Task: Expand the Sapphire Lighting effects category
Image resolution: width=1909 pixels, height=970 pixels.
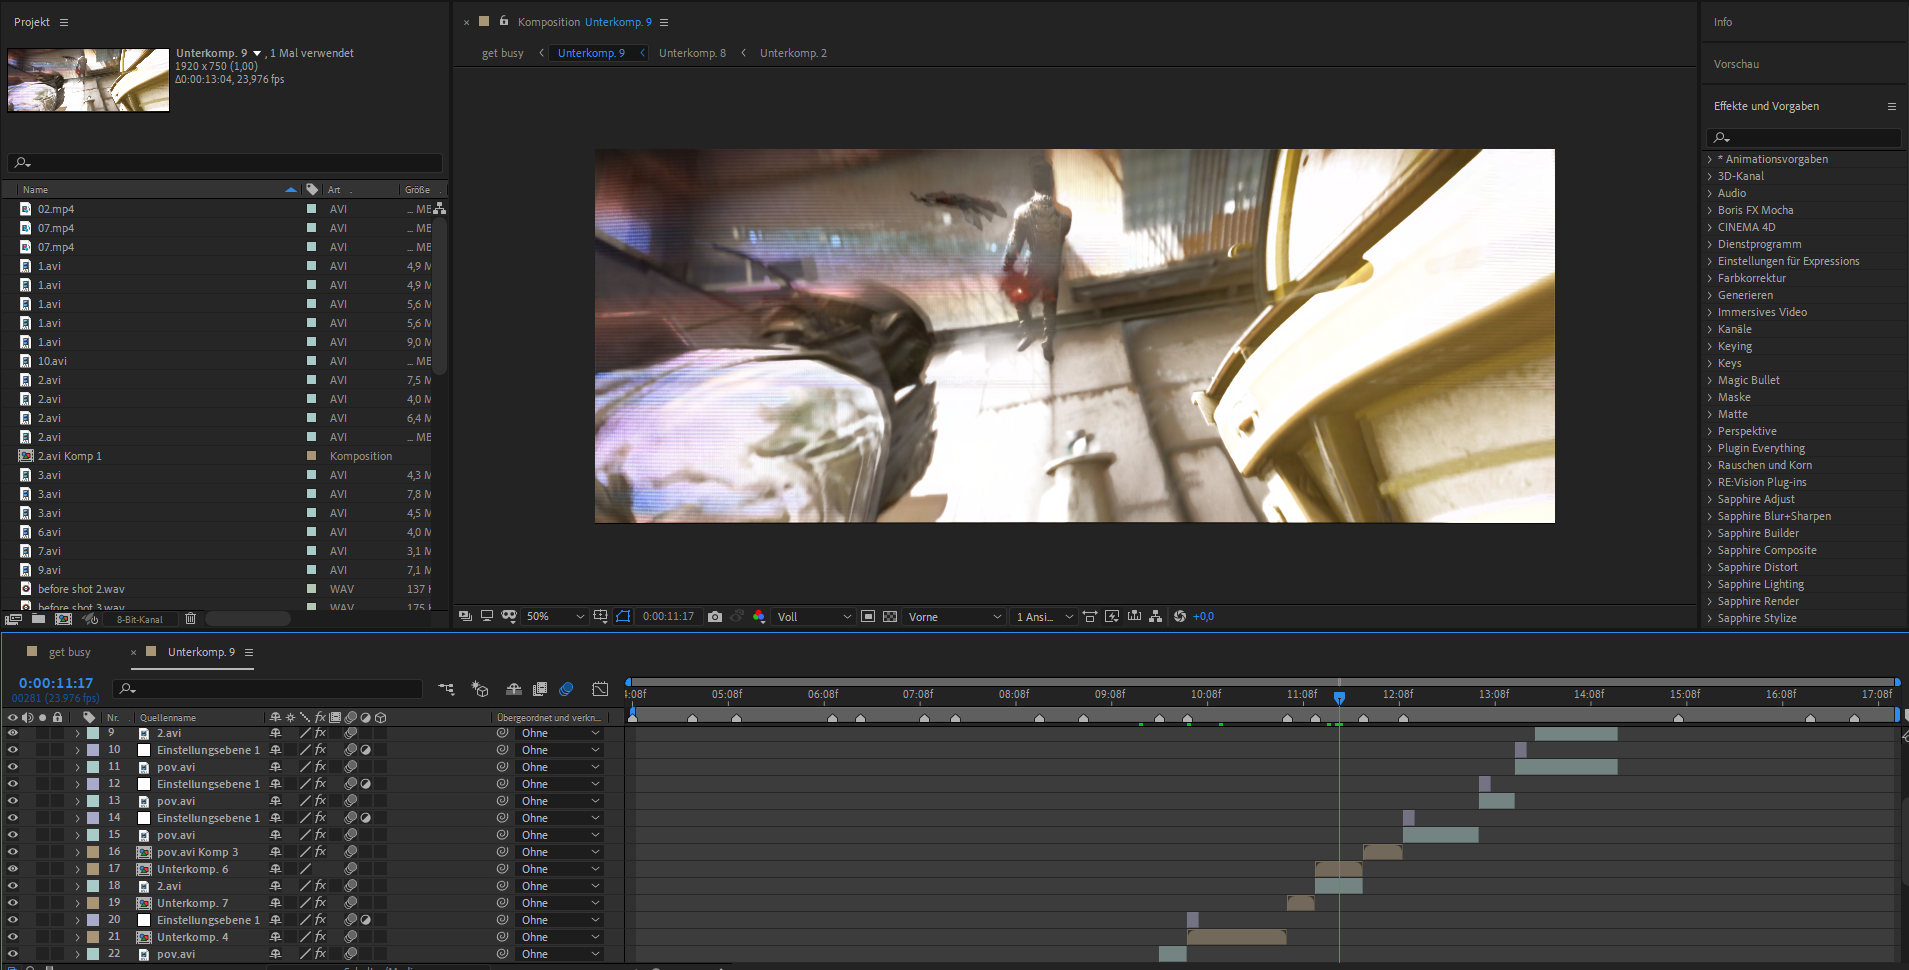Action: click(x=1709, y=585)
